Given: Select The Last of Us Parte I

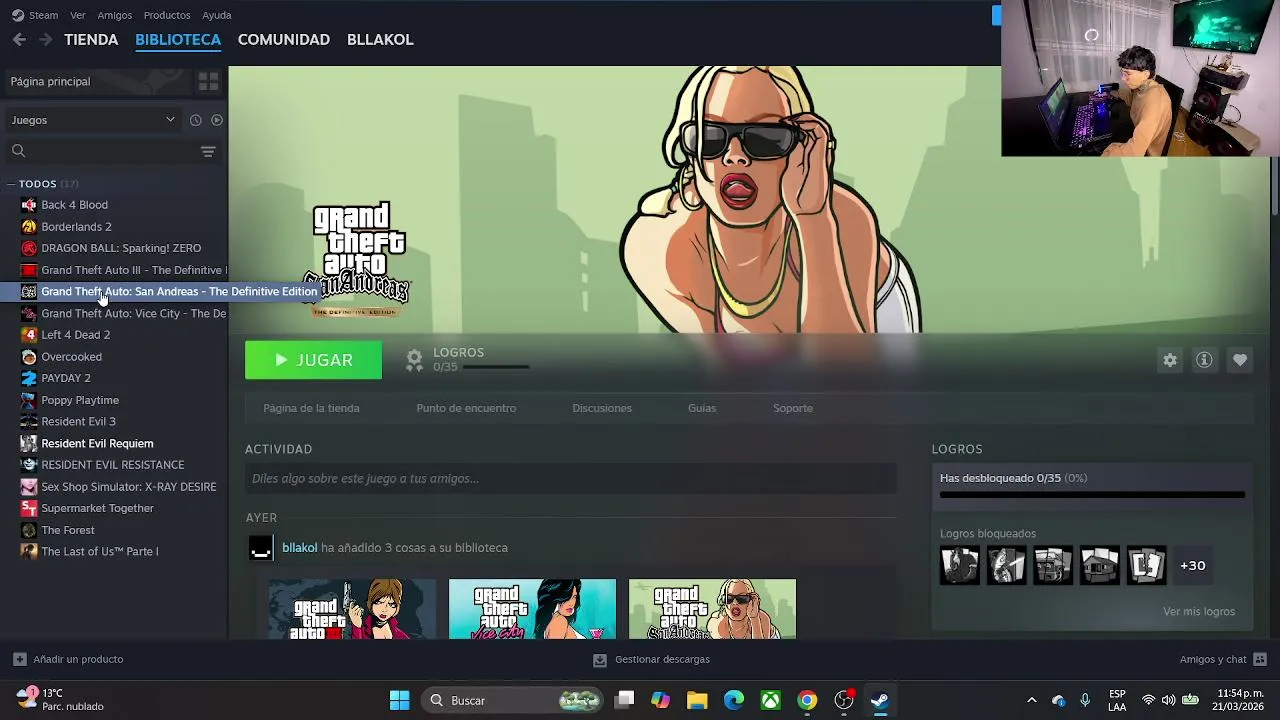Looking at the screenshot, I should point(100,551).
